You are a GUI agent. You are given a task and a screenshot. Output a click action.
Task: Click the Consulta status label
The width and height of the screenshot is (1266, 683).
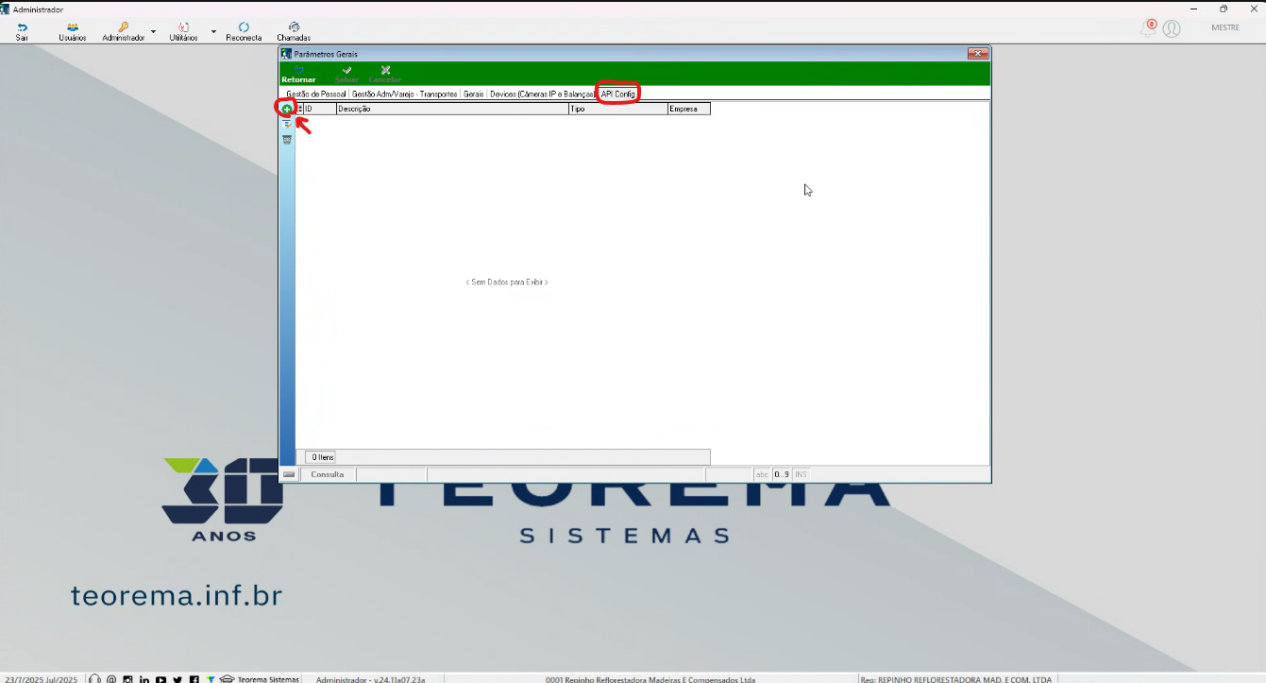(327, 474)
